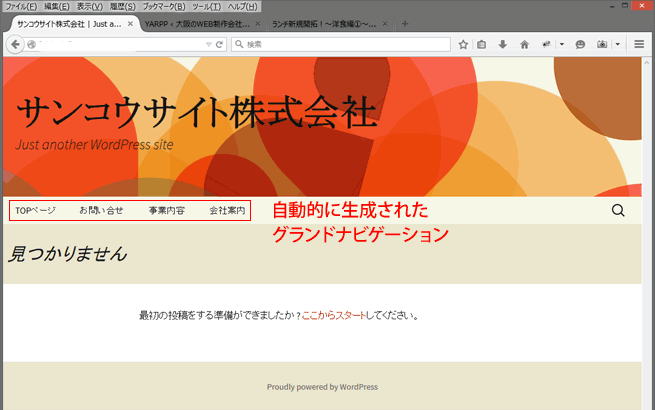
Task: Click the search magnifier in browser search box
Action: tap(239, 44)
